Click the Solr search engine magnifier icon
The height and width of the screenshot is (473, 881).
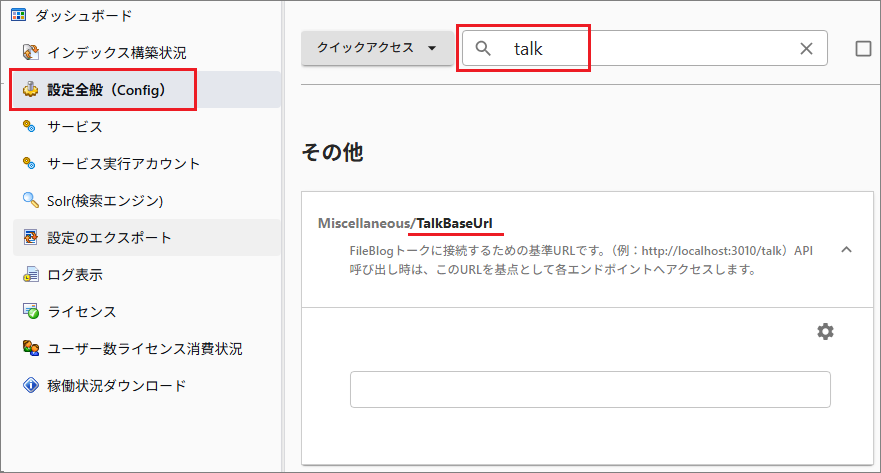(30, 200)
